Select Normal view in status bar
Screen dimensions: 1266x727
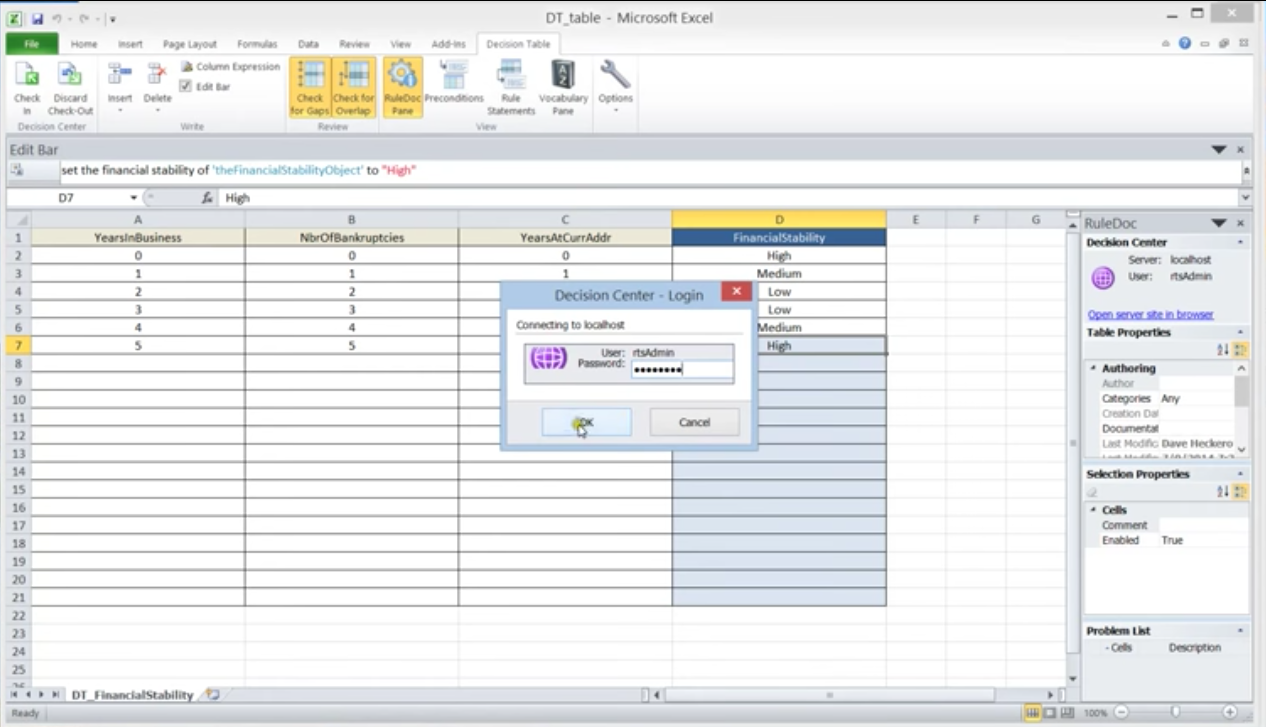(x=1031, y=713)
